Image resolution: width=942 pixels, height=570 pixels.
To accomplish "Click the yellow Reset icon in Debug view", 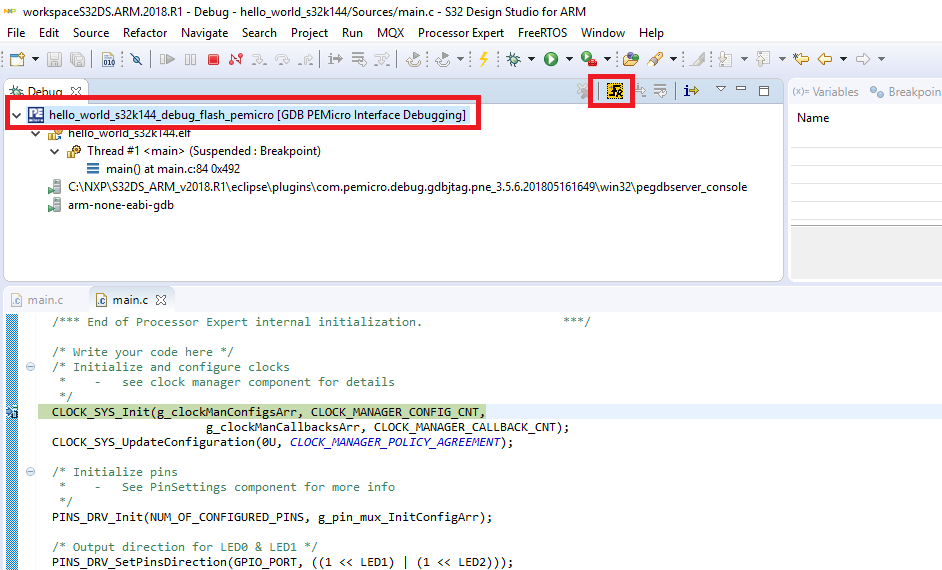I will coord(615,91).
